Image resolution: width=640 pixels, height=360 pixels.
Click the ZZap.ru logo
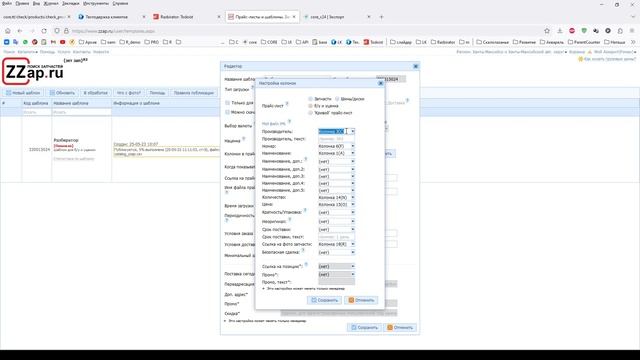point(33,71)
